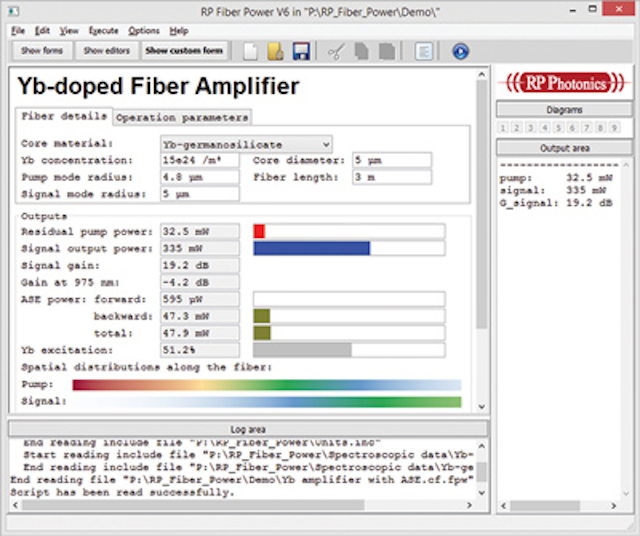
Task: Click the 'Script has been read successfully.' log line
Action: 122,493
